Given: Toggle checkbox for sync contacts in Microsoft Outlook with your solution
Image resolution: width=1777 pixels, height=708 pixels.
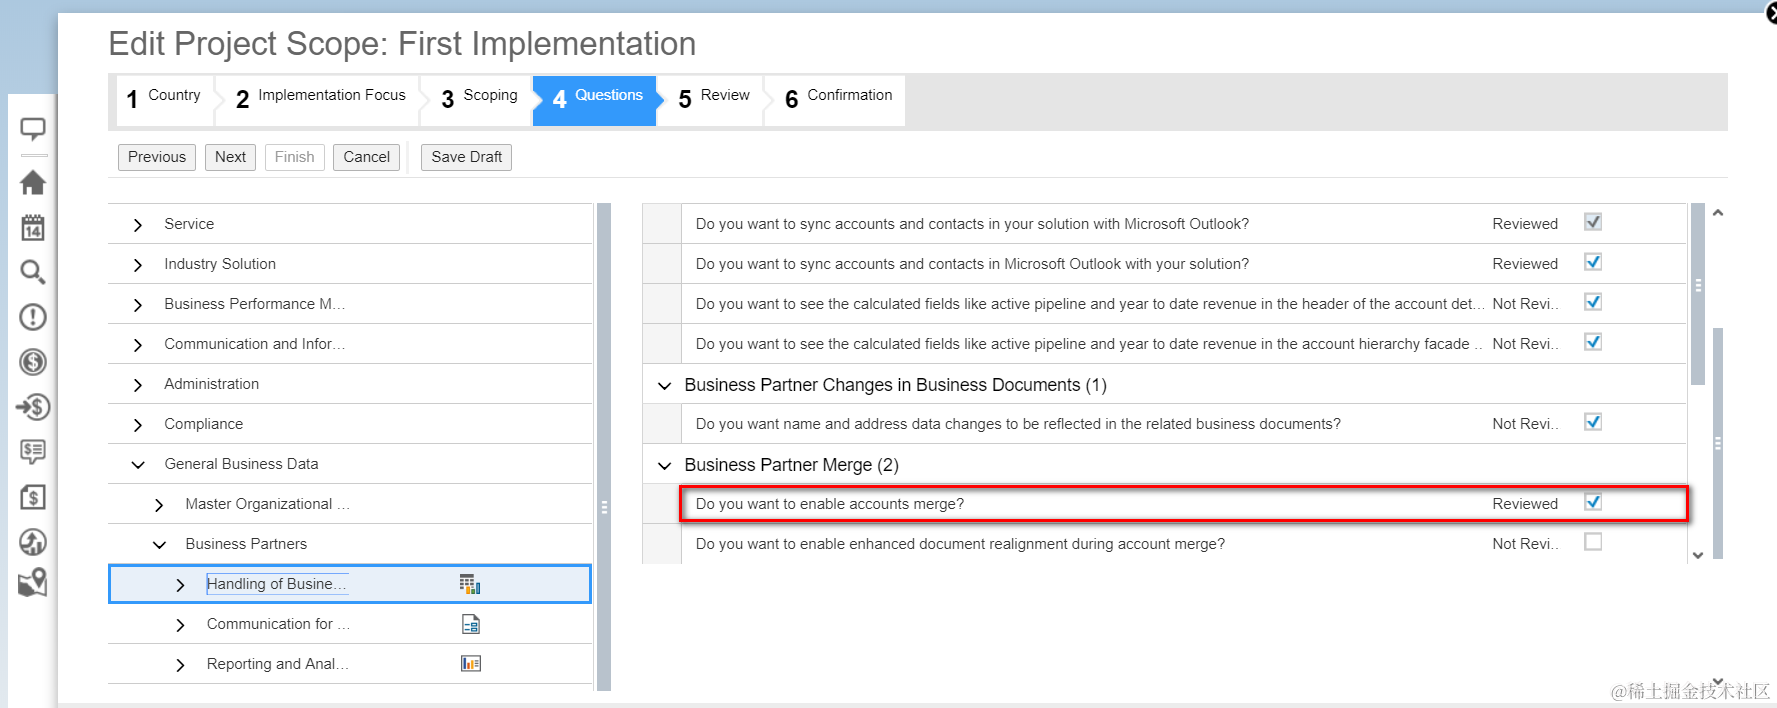Looking at the screenshot, I should pyautogui.click(x=1593, y=262).
